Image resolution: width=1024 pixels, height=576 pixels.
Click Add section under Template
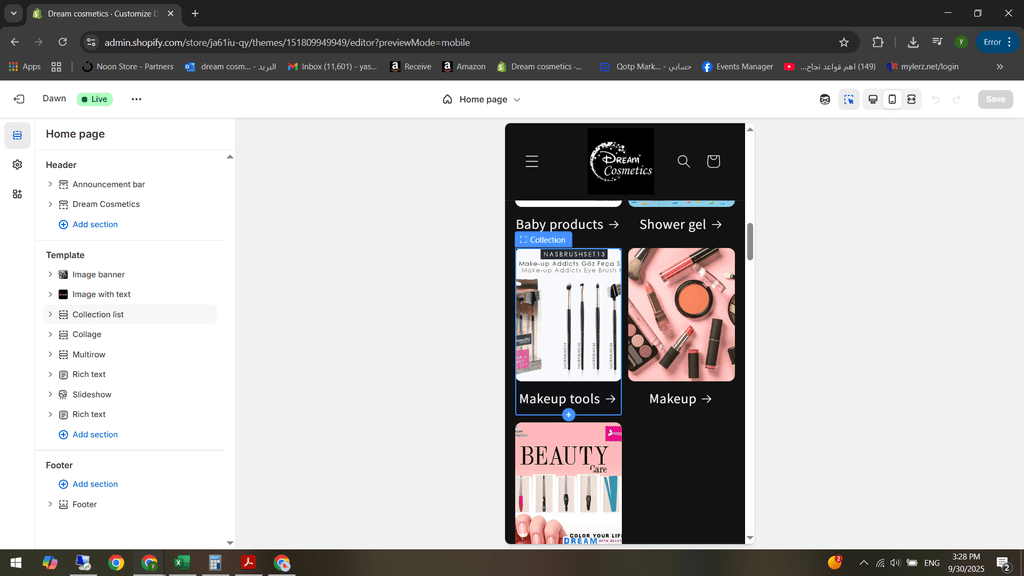point(95,434)
